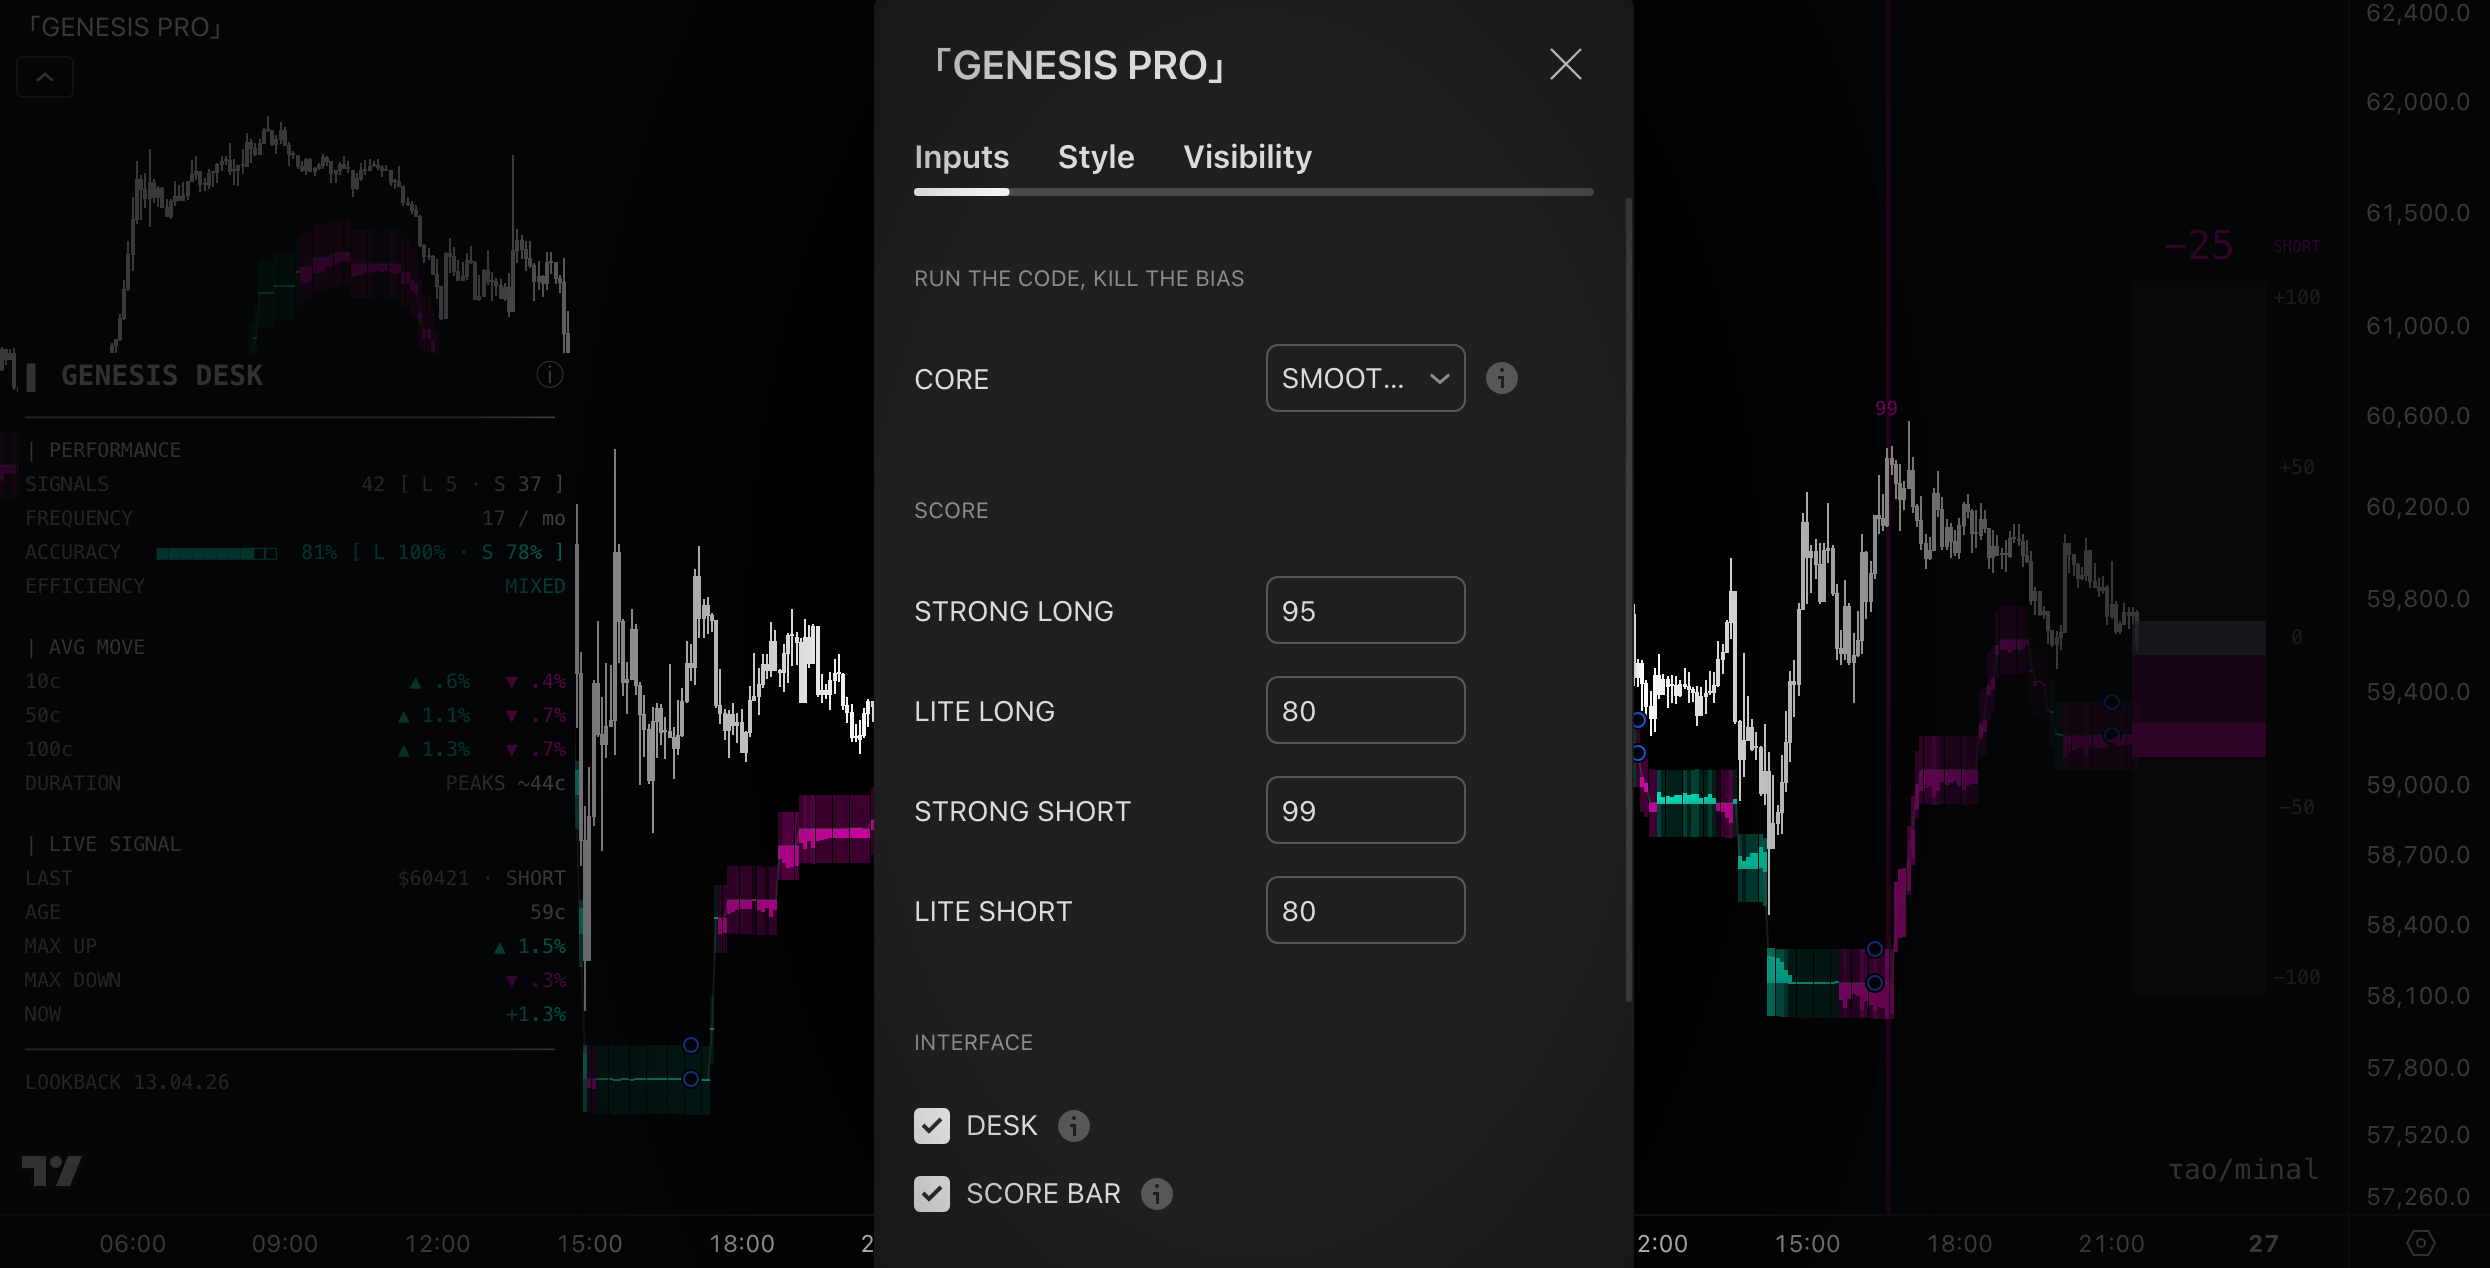The width and height of the screenshot is (2490, 1268).
Task: Edit the LITE SHORT value field
Action: [x=1365, y=910]
